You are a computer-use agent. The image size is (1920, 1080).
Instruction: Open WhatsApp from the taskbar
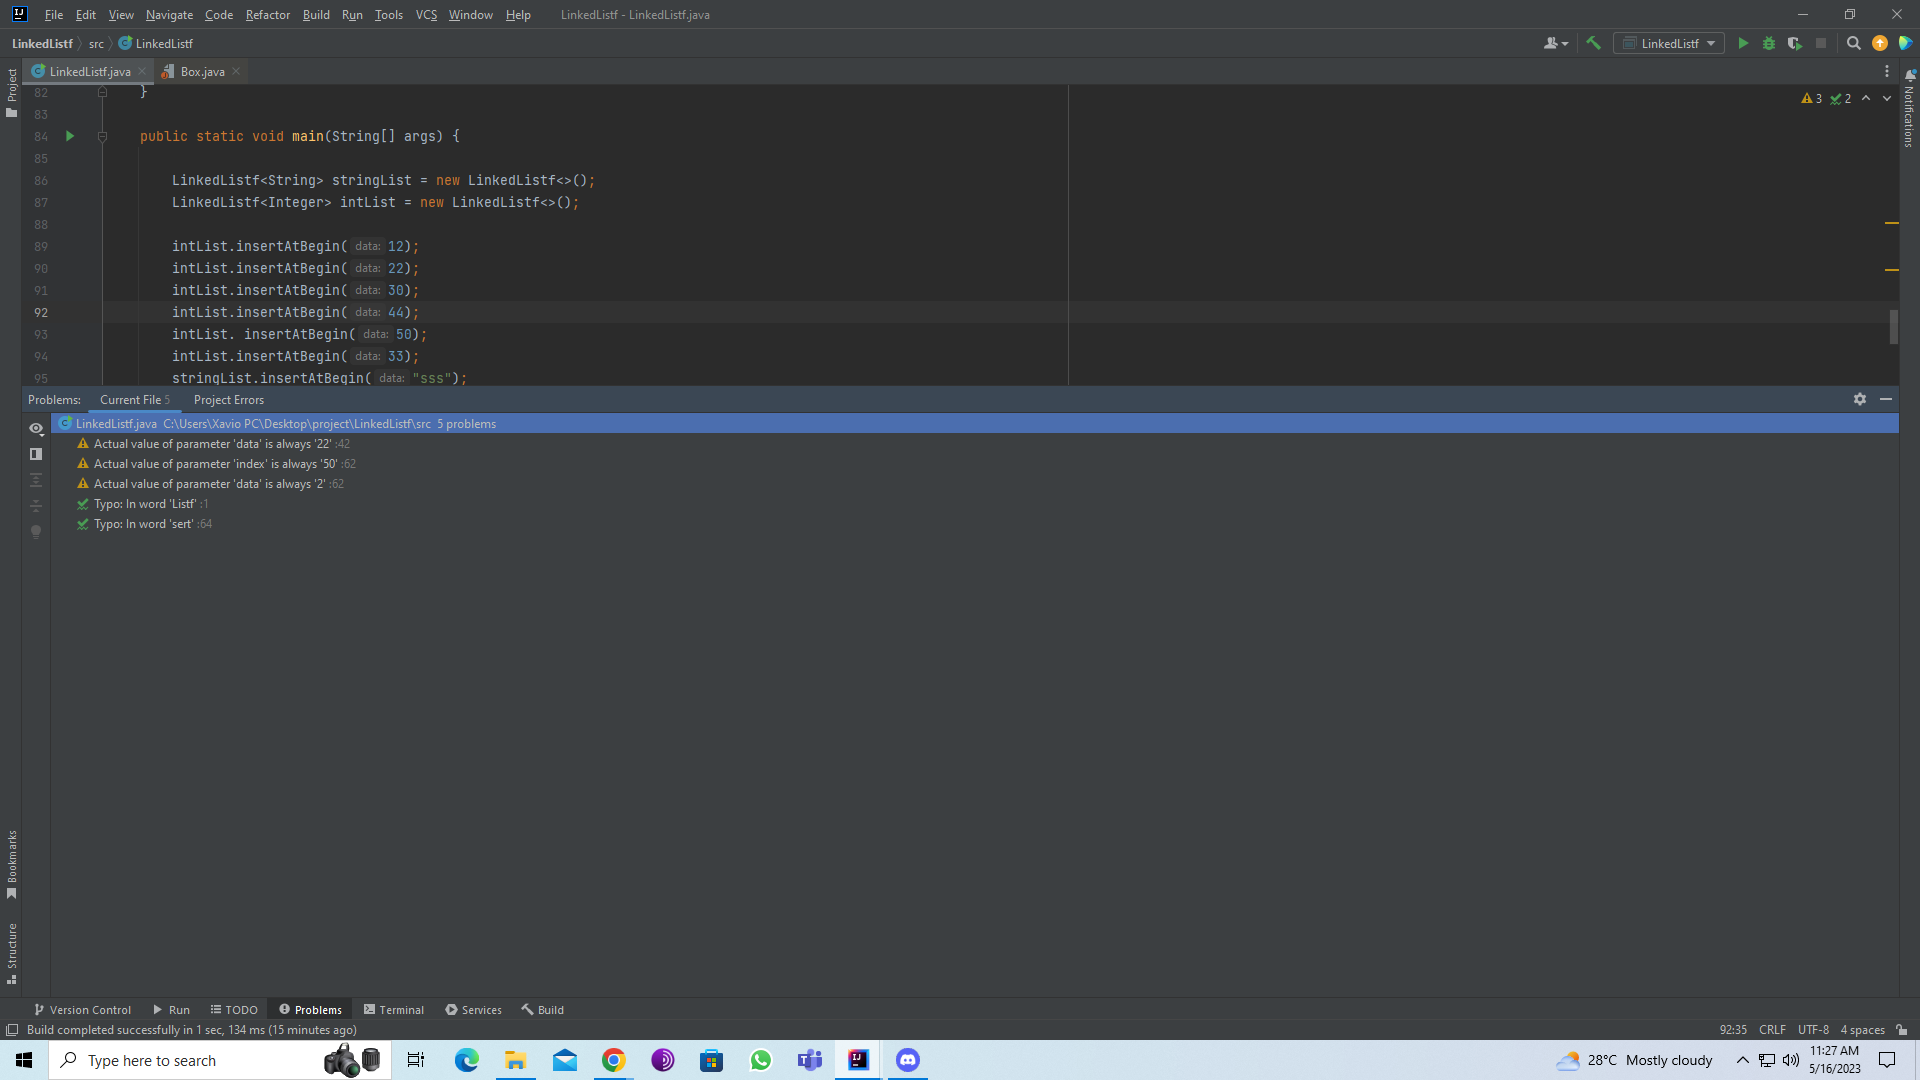pos(761,1060)
